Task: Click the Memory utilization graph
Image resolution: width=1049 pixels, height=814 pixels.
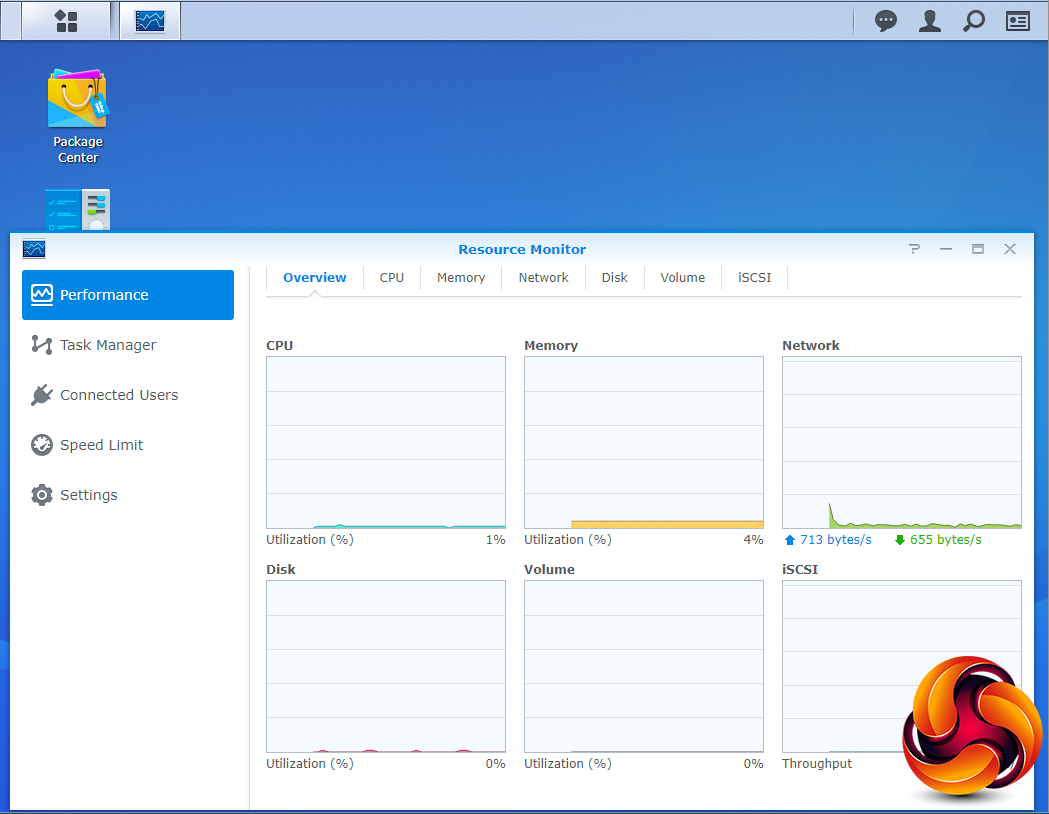Action: point(644,442)
